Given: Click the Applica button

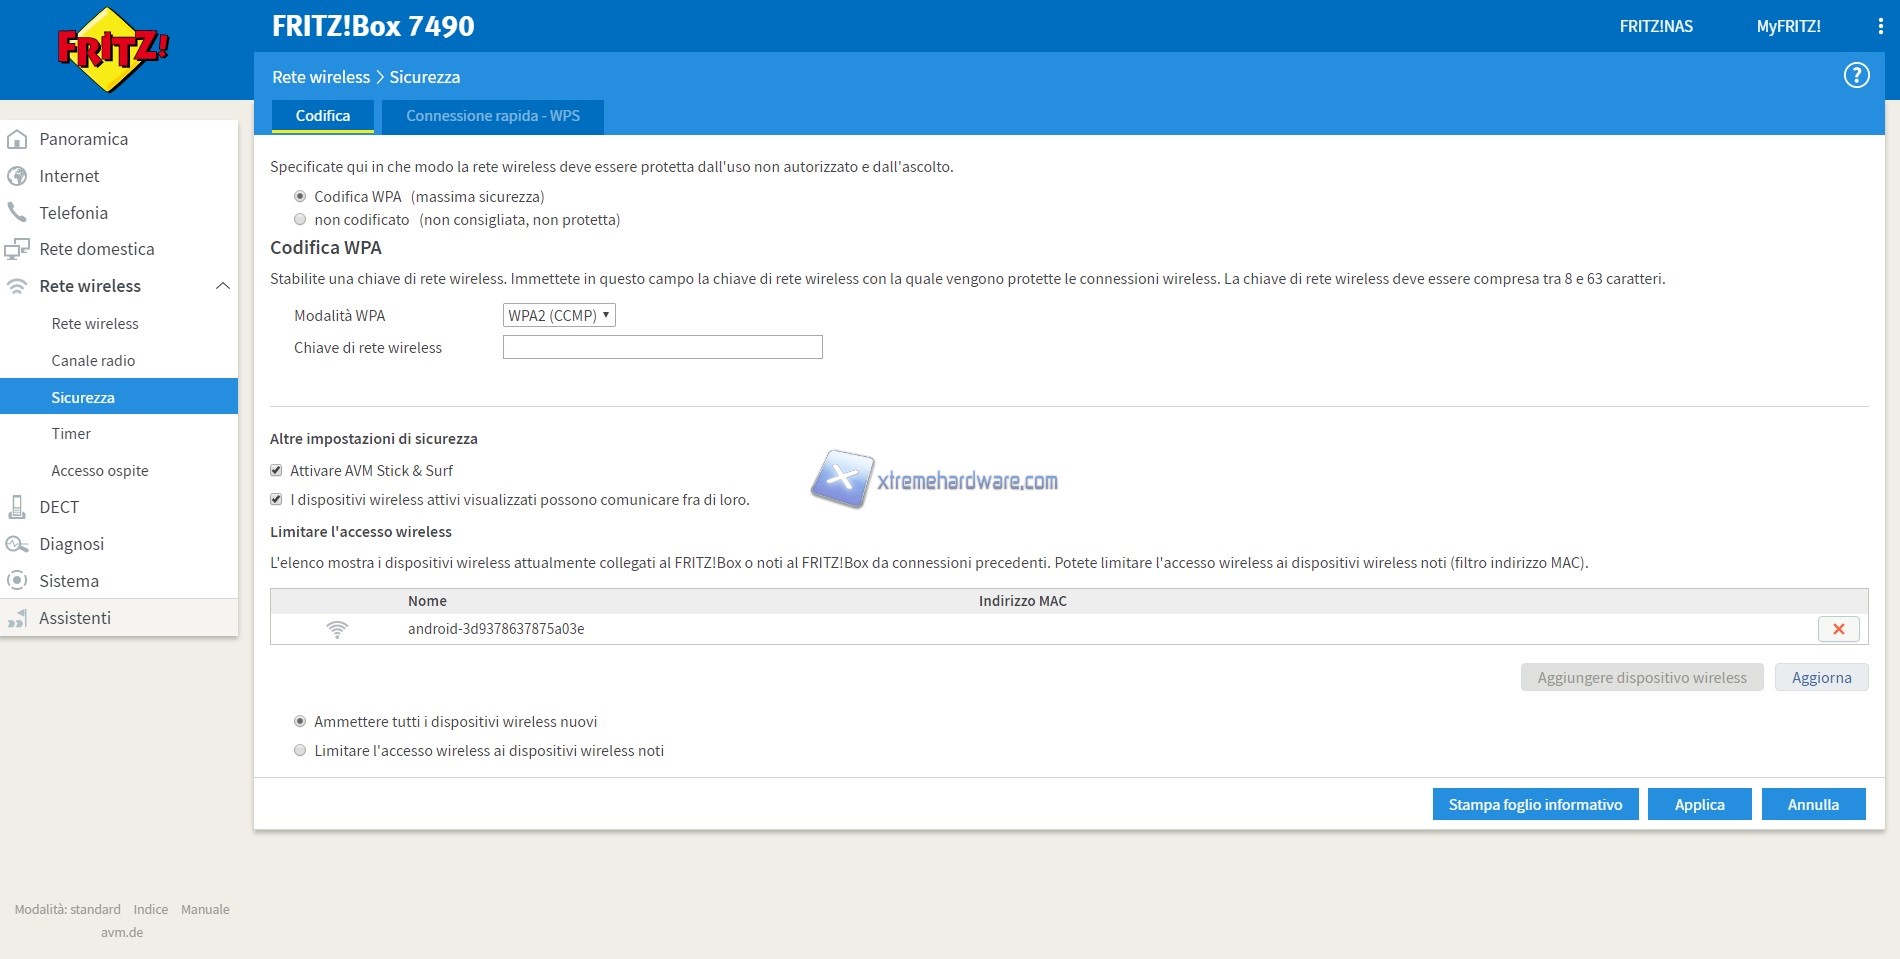Looking at the screenshot, I should pyautogui.click(x=1699, y=805).
